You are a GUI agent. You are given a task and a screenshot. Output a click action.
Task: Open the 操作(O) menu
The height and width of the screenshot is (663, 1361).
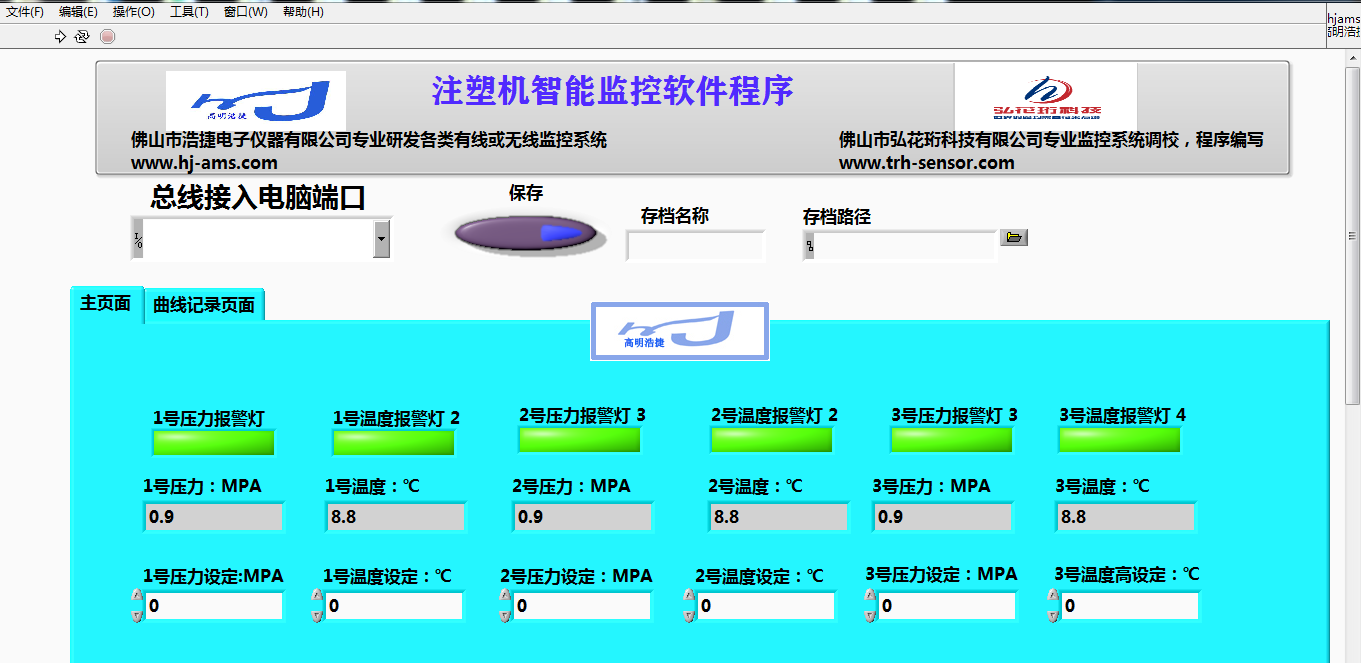pos(134,12)
